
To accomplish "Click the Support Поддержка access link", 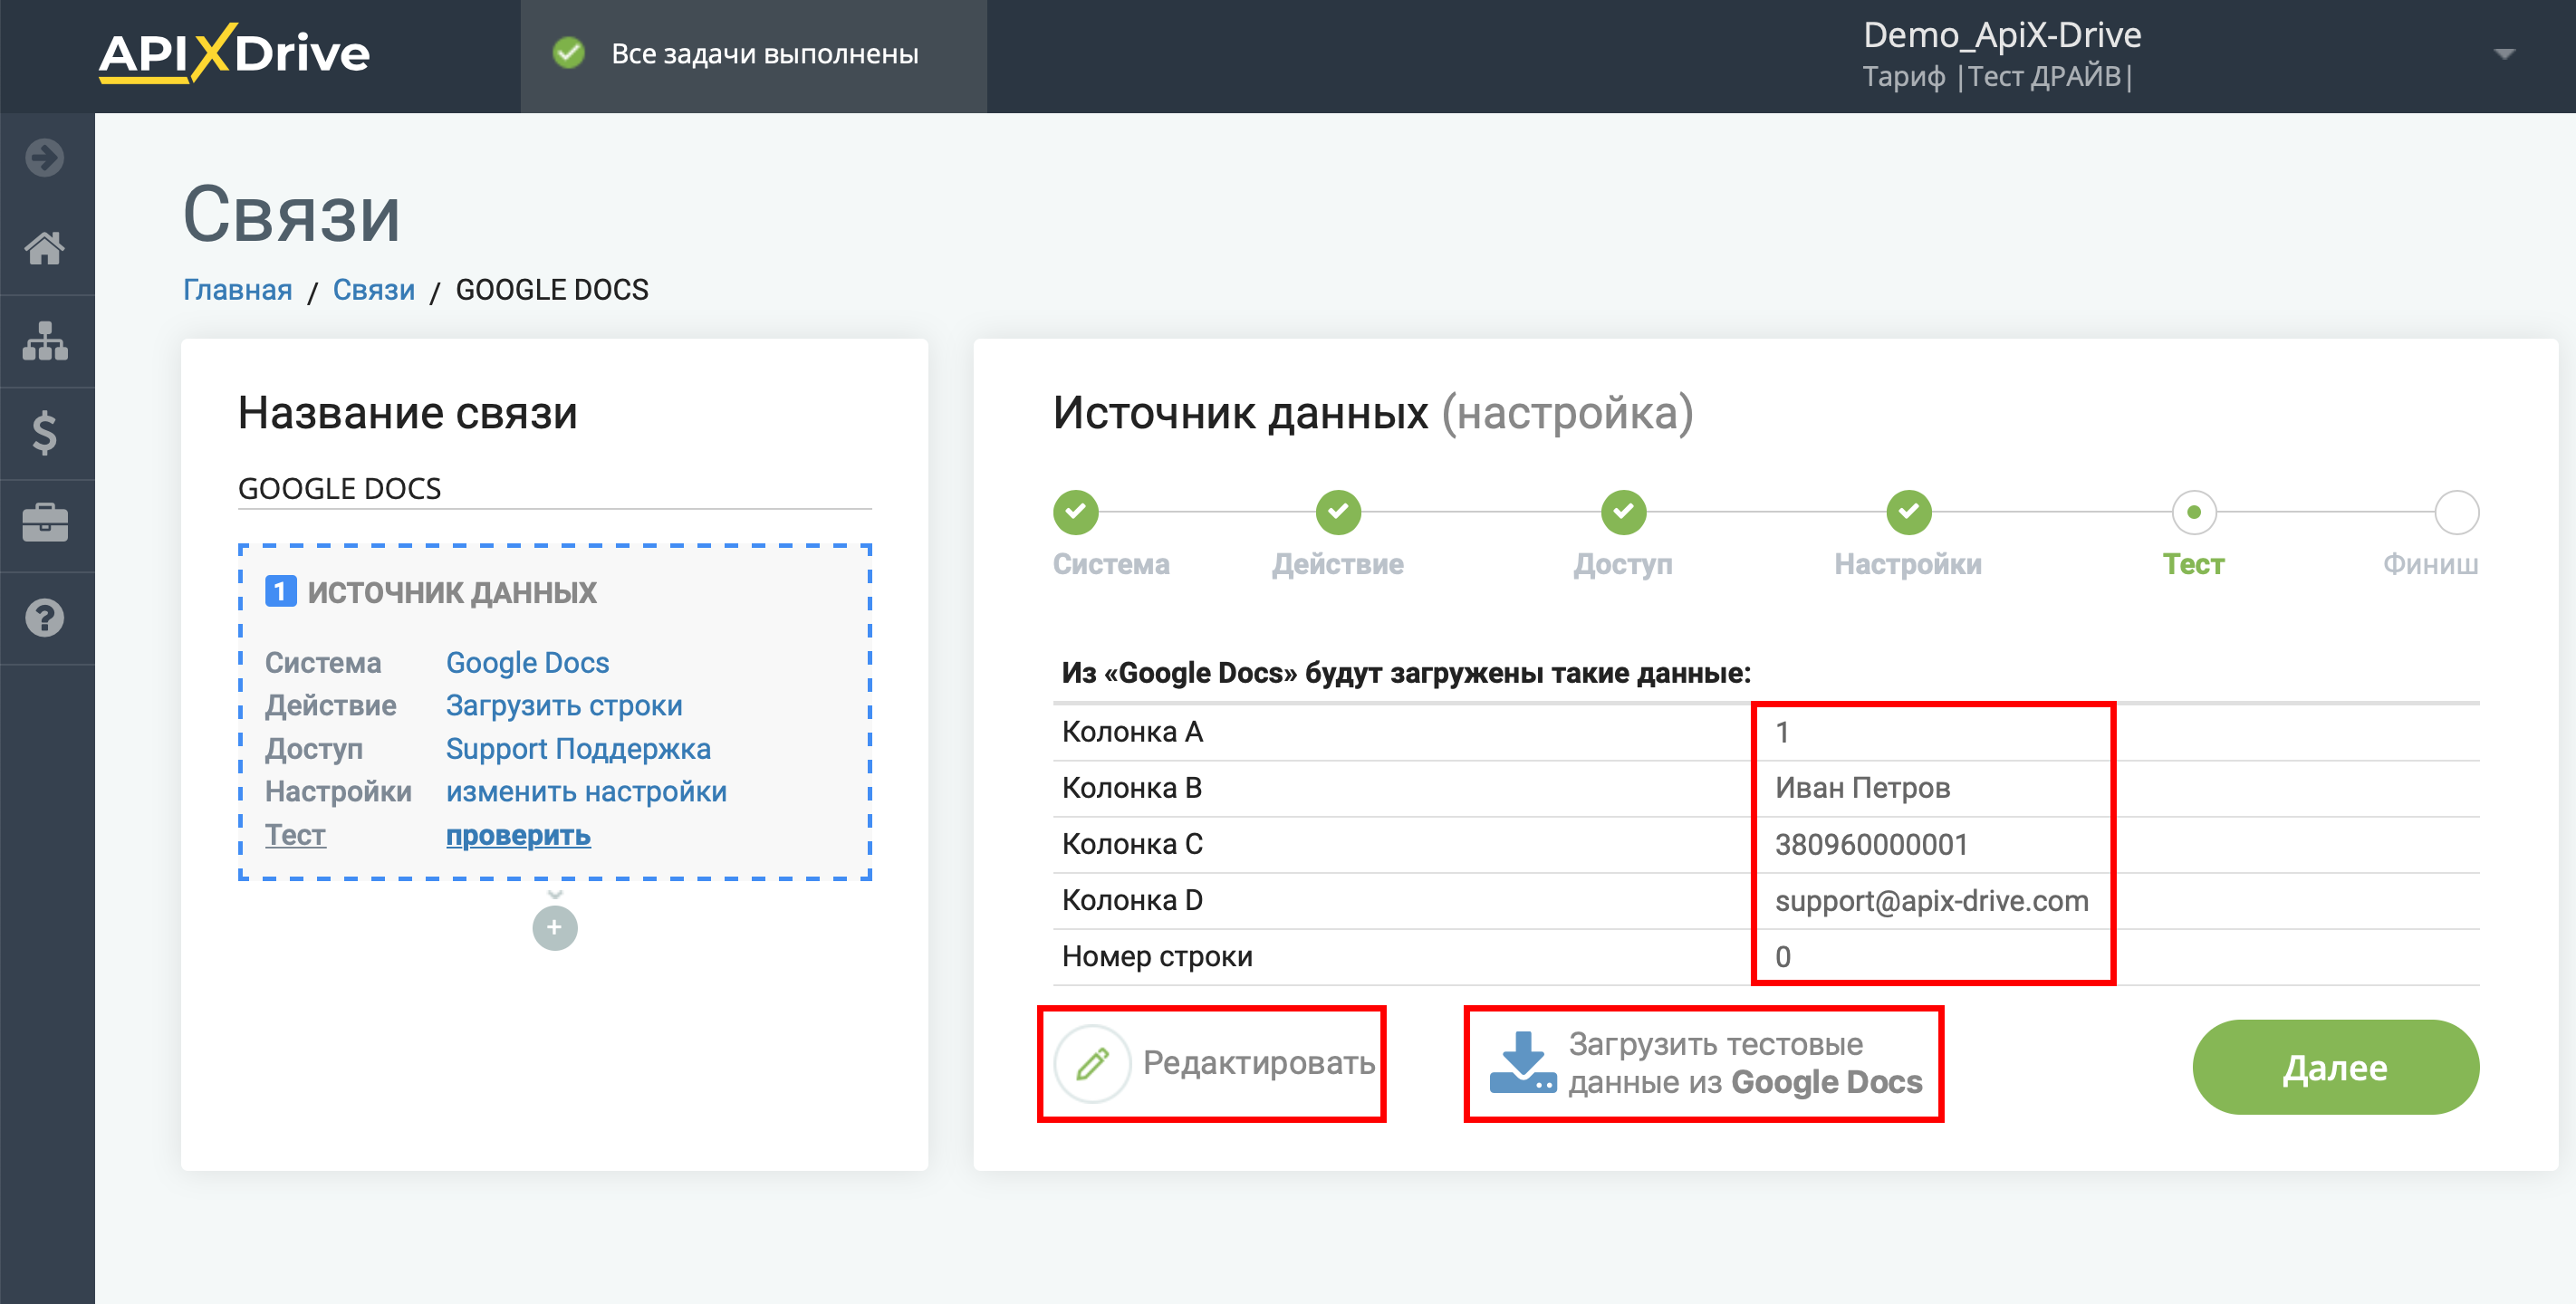I will pos(578,748).
